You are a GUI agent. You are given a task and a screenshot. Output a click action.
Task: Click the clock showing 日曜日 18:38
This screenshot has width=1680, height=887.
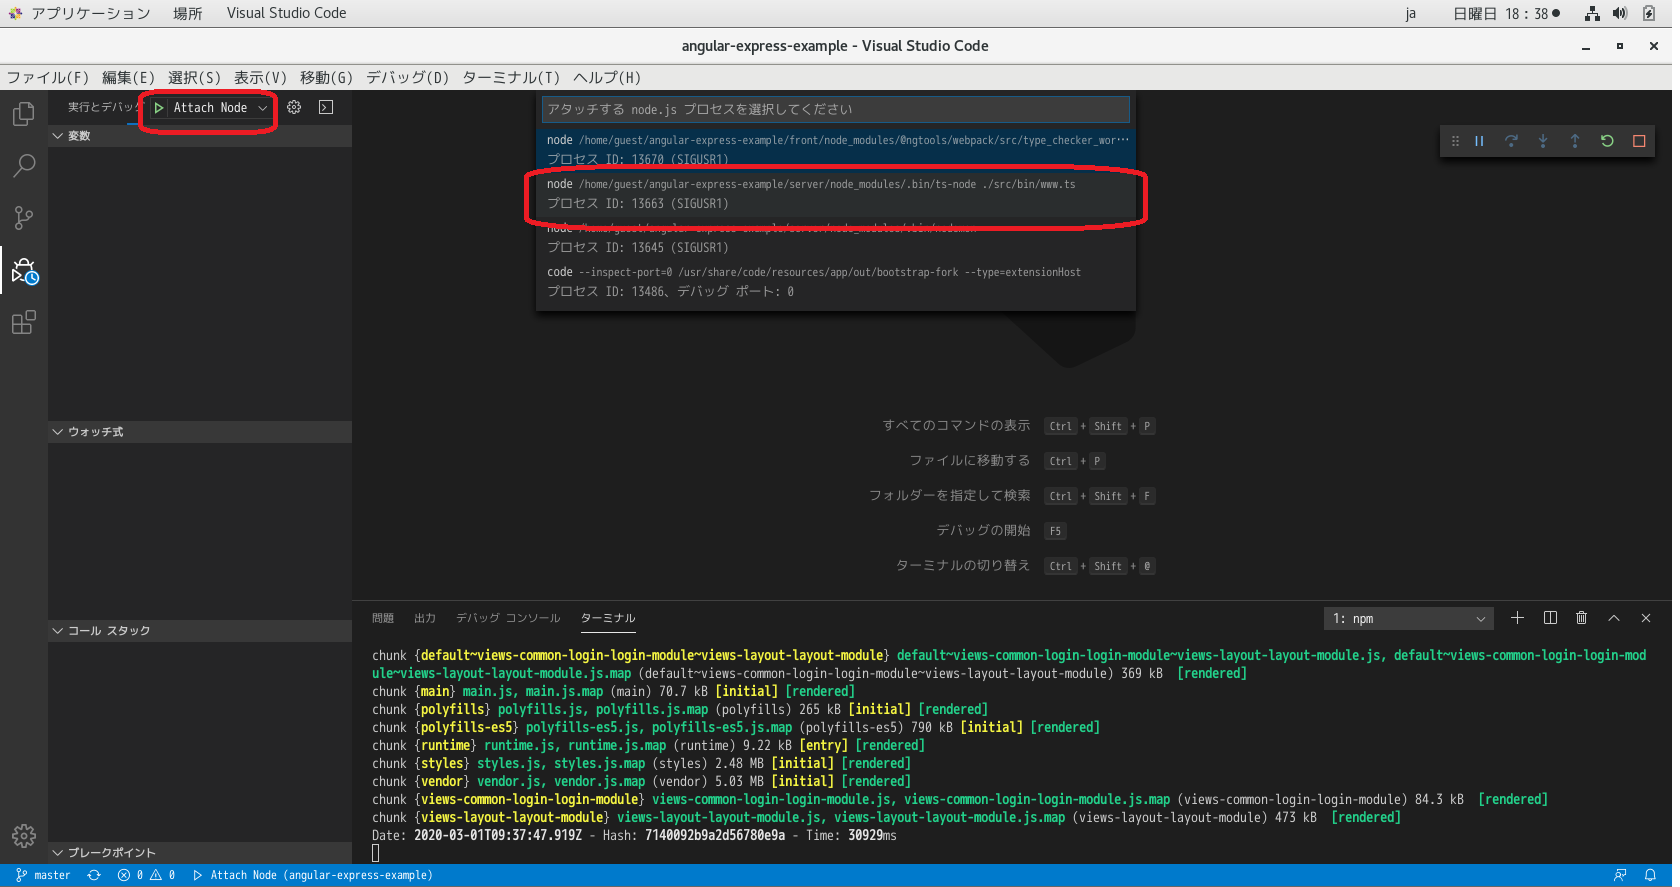click(1506, 14)
